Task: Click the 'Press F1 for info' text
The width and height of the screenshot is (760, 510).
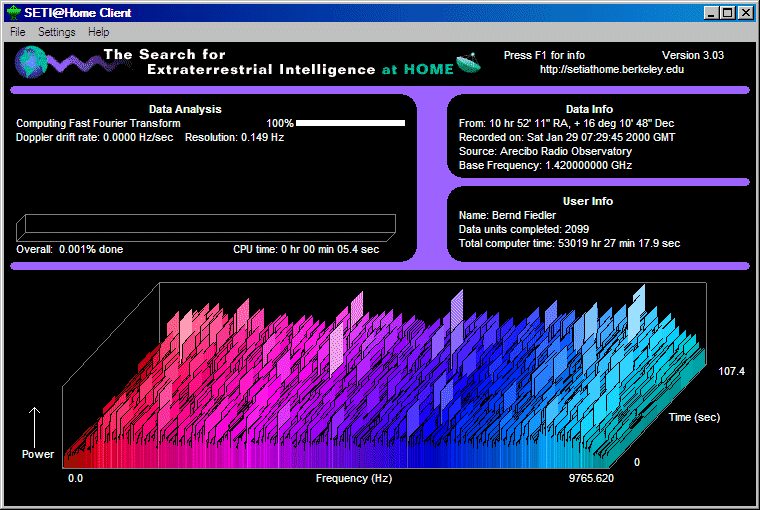Action: pos(544,55)
